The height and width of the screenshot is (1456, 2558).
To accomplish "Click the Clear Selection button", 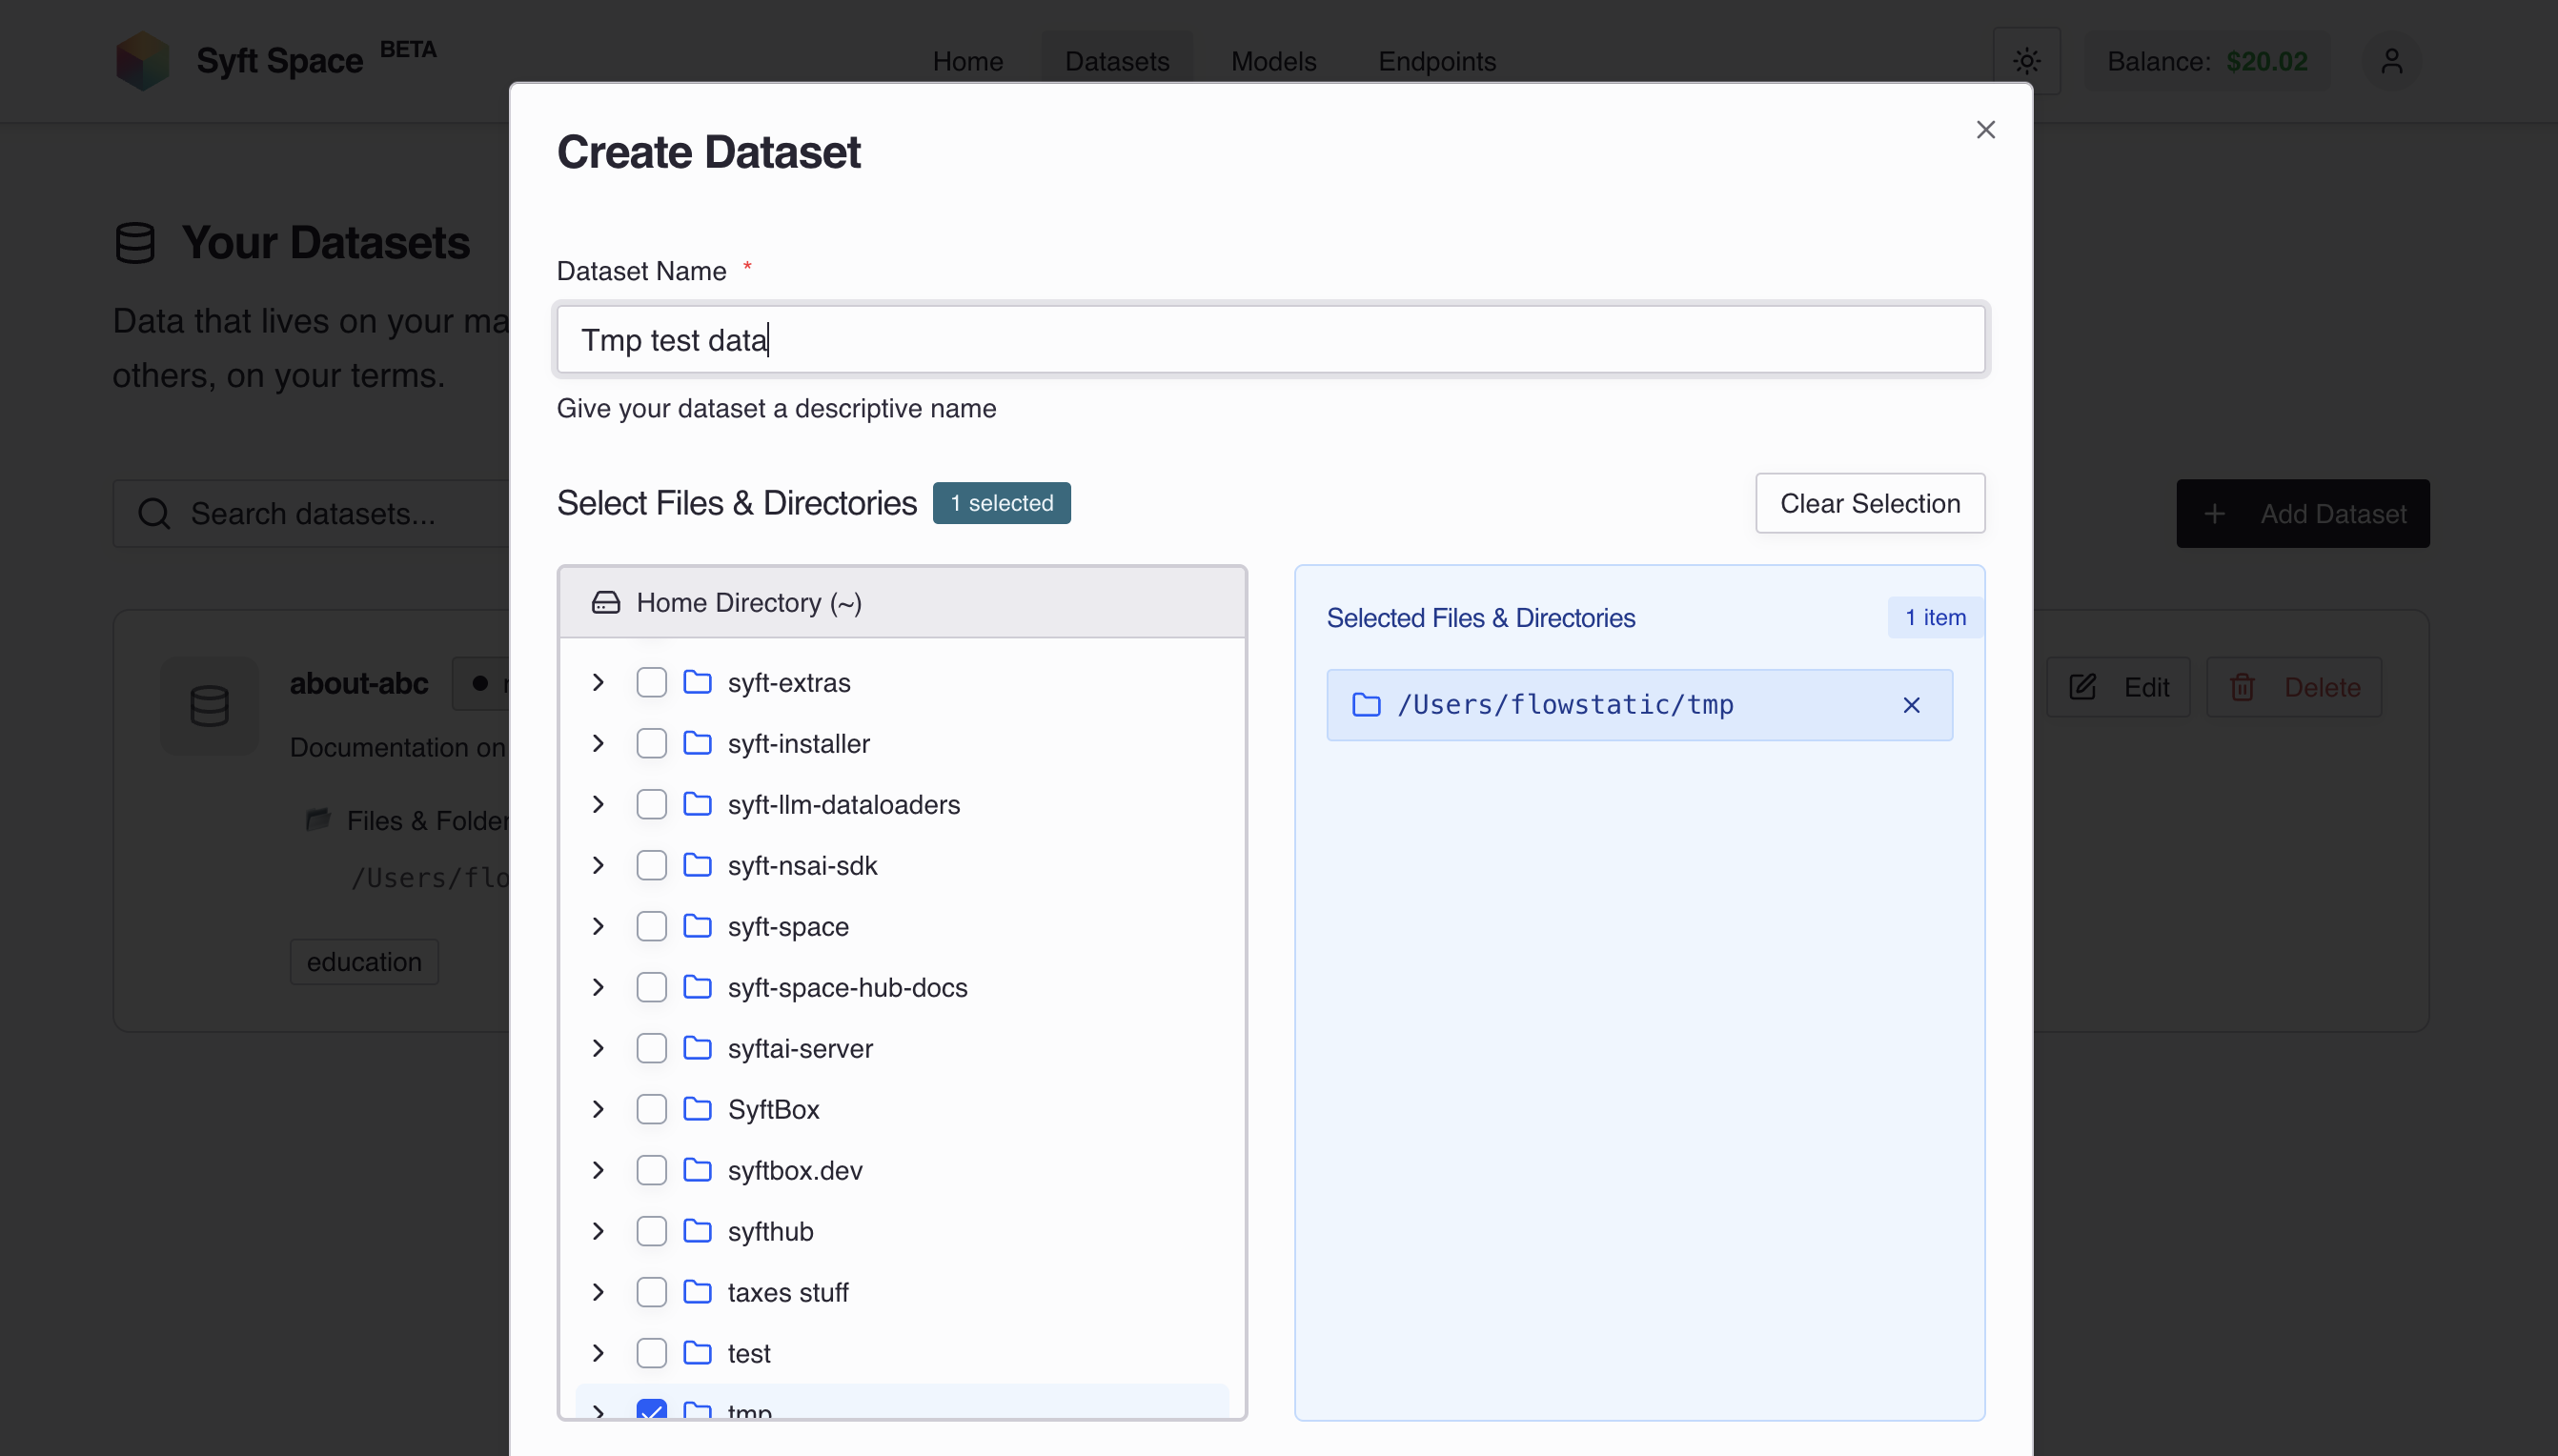I will coord(1869,503).
